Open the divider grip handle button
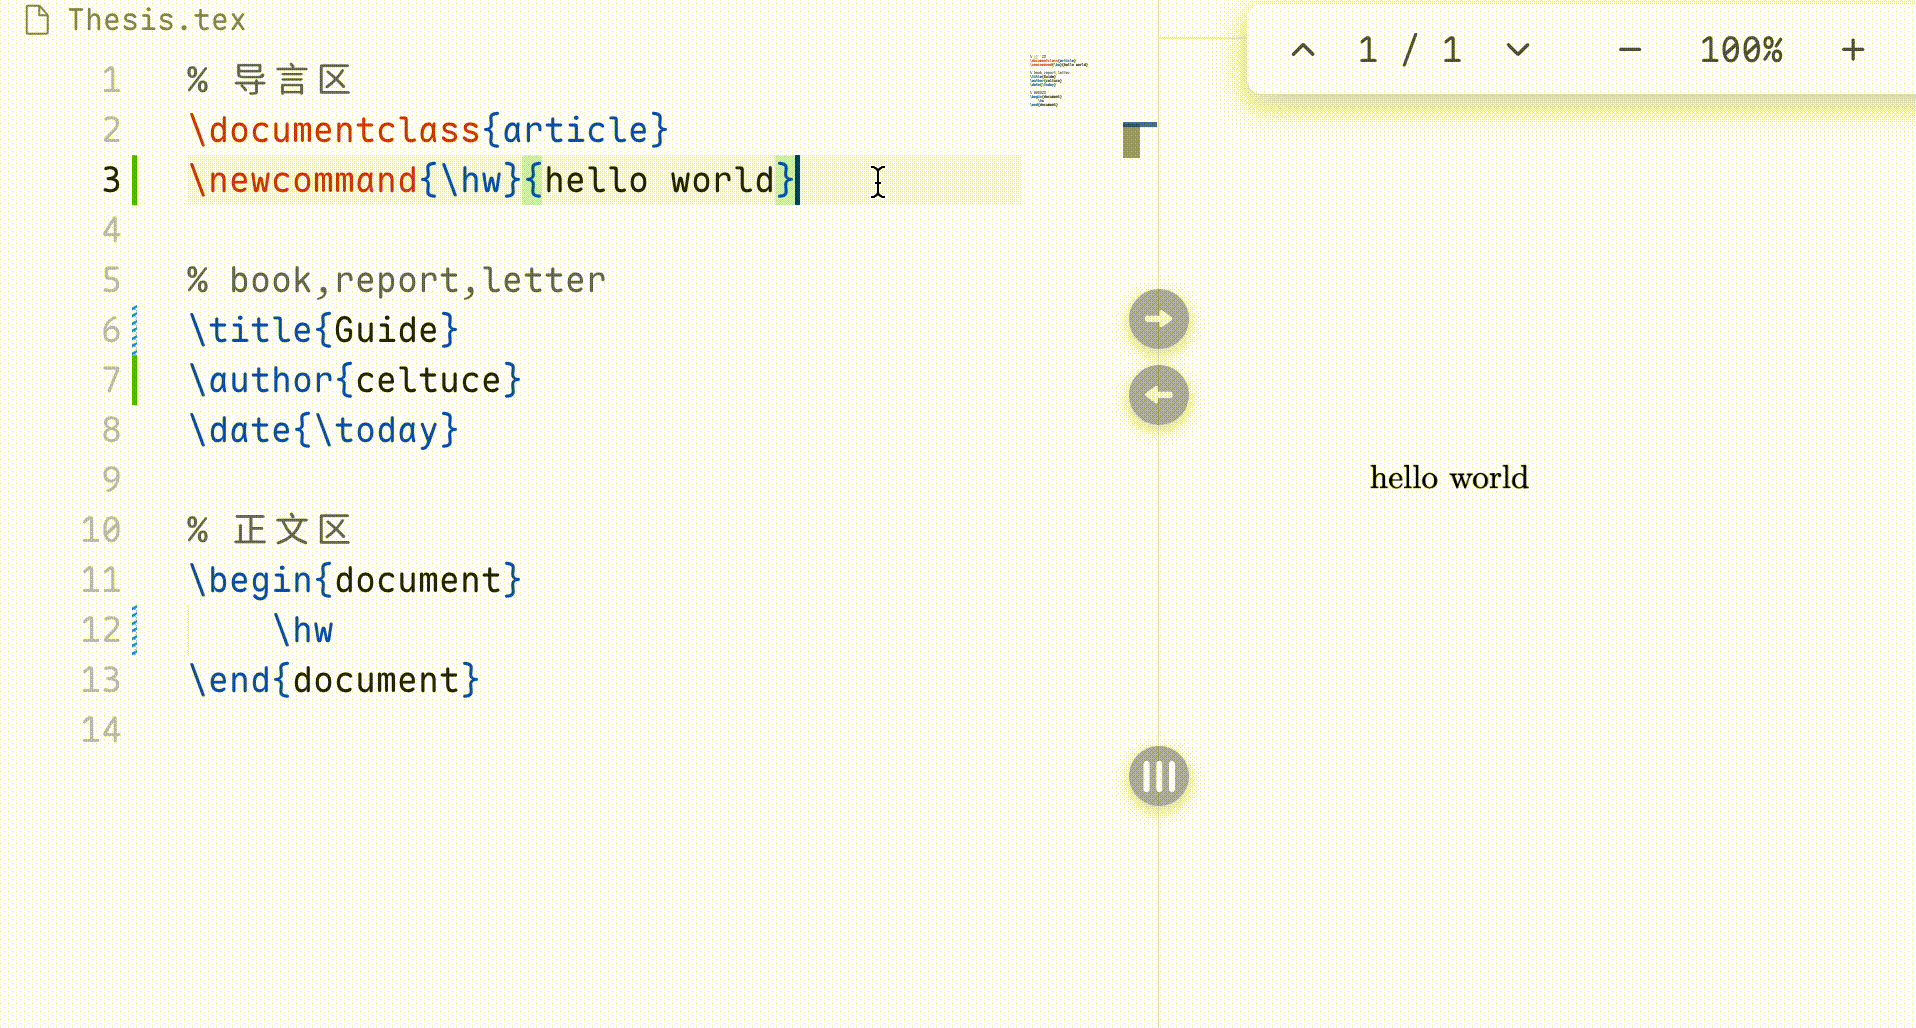Viewport: 1916px width, 1028px height. (1157, 776)
